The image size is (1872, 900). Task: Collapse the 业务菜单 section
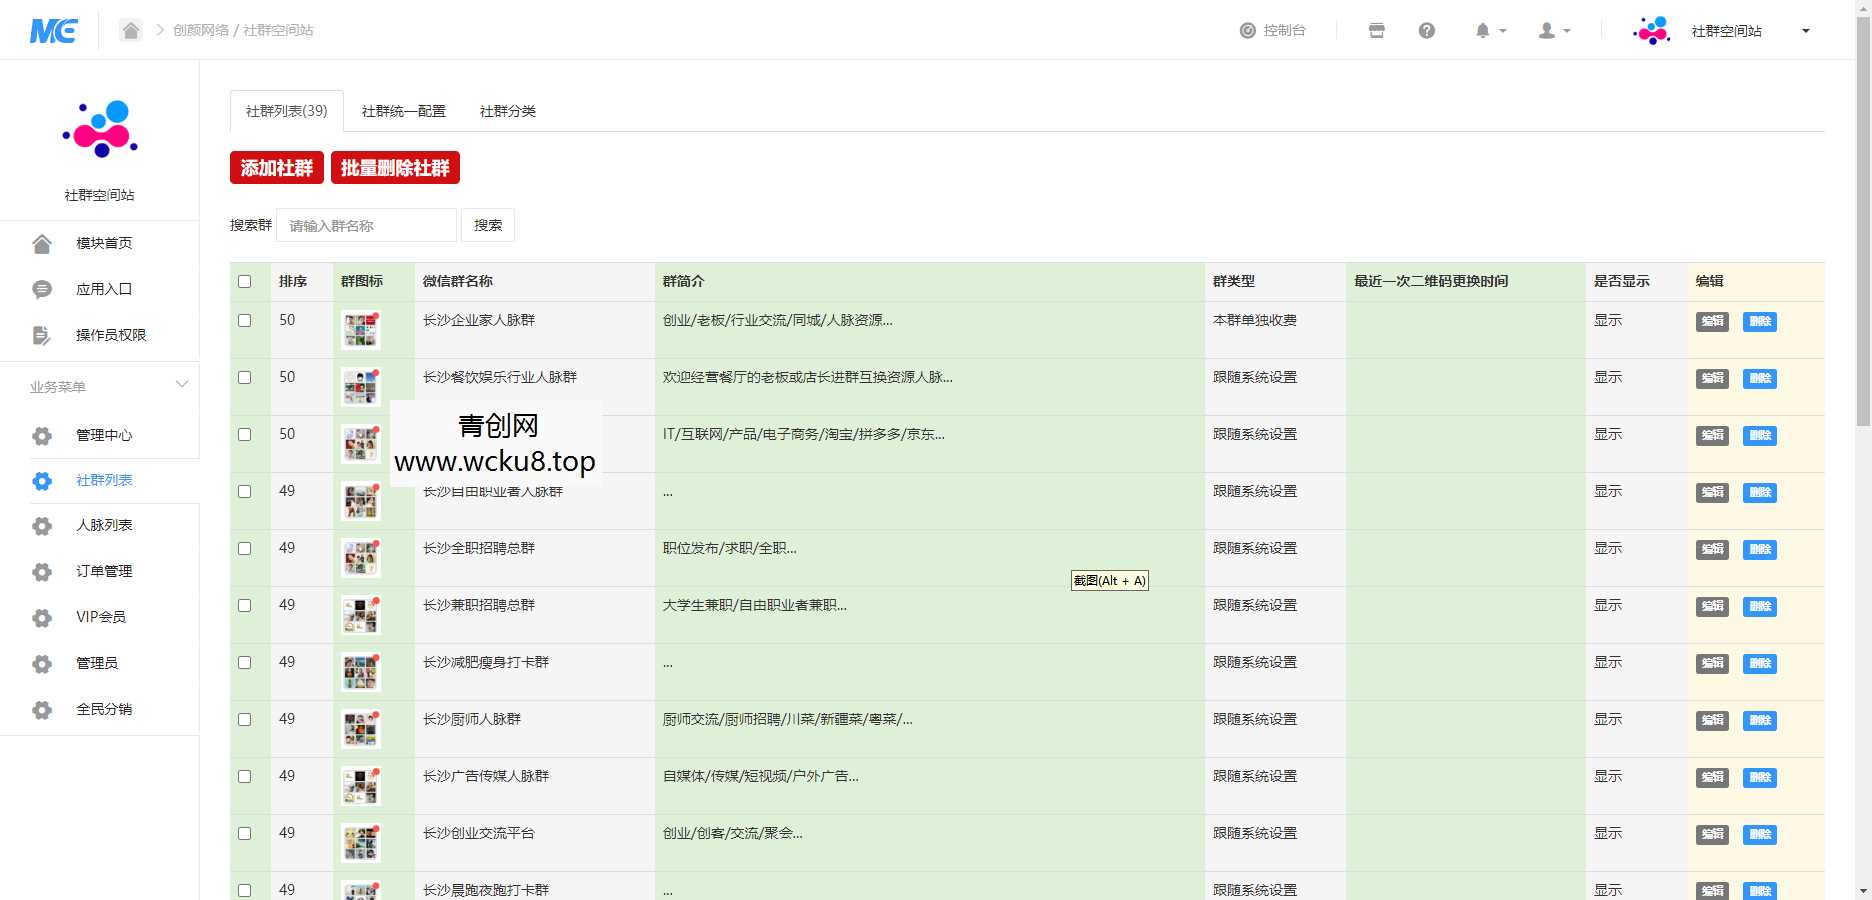(181, 384)
